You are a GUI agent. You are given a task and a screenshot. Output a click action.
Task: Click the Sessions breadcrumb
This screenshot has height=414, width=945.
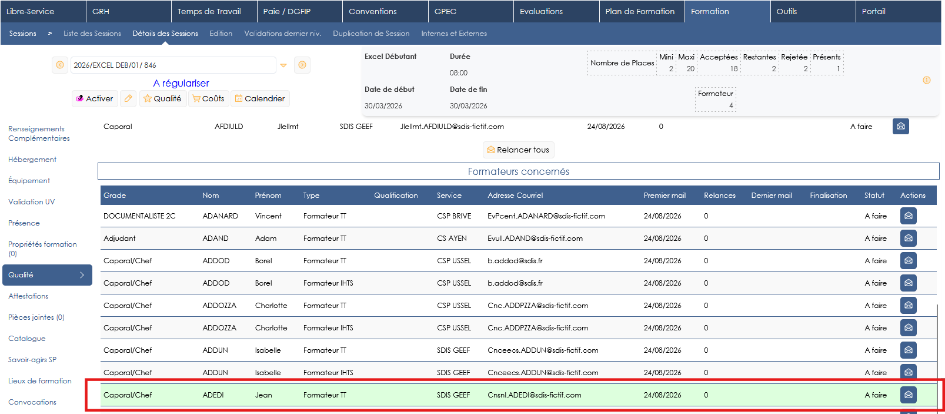click(x=22, y=34)
